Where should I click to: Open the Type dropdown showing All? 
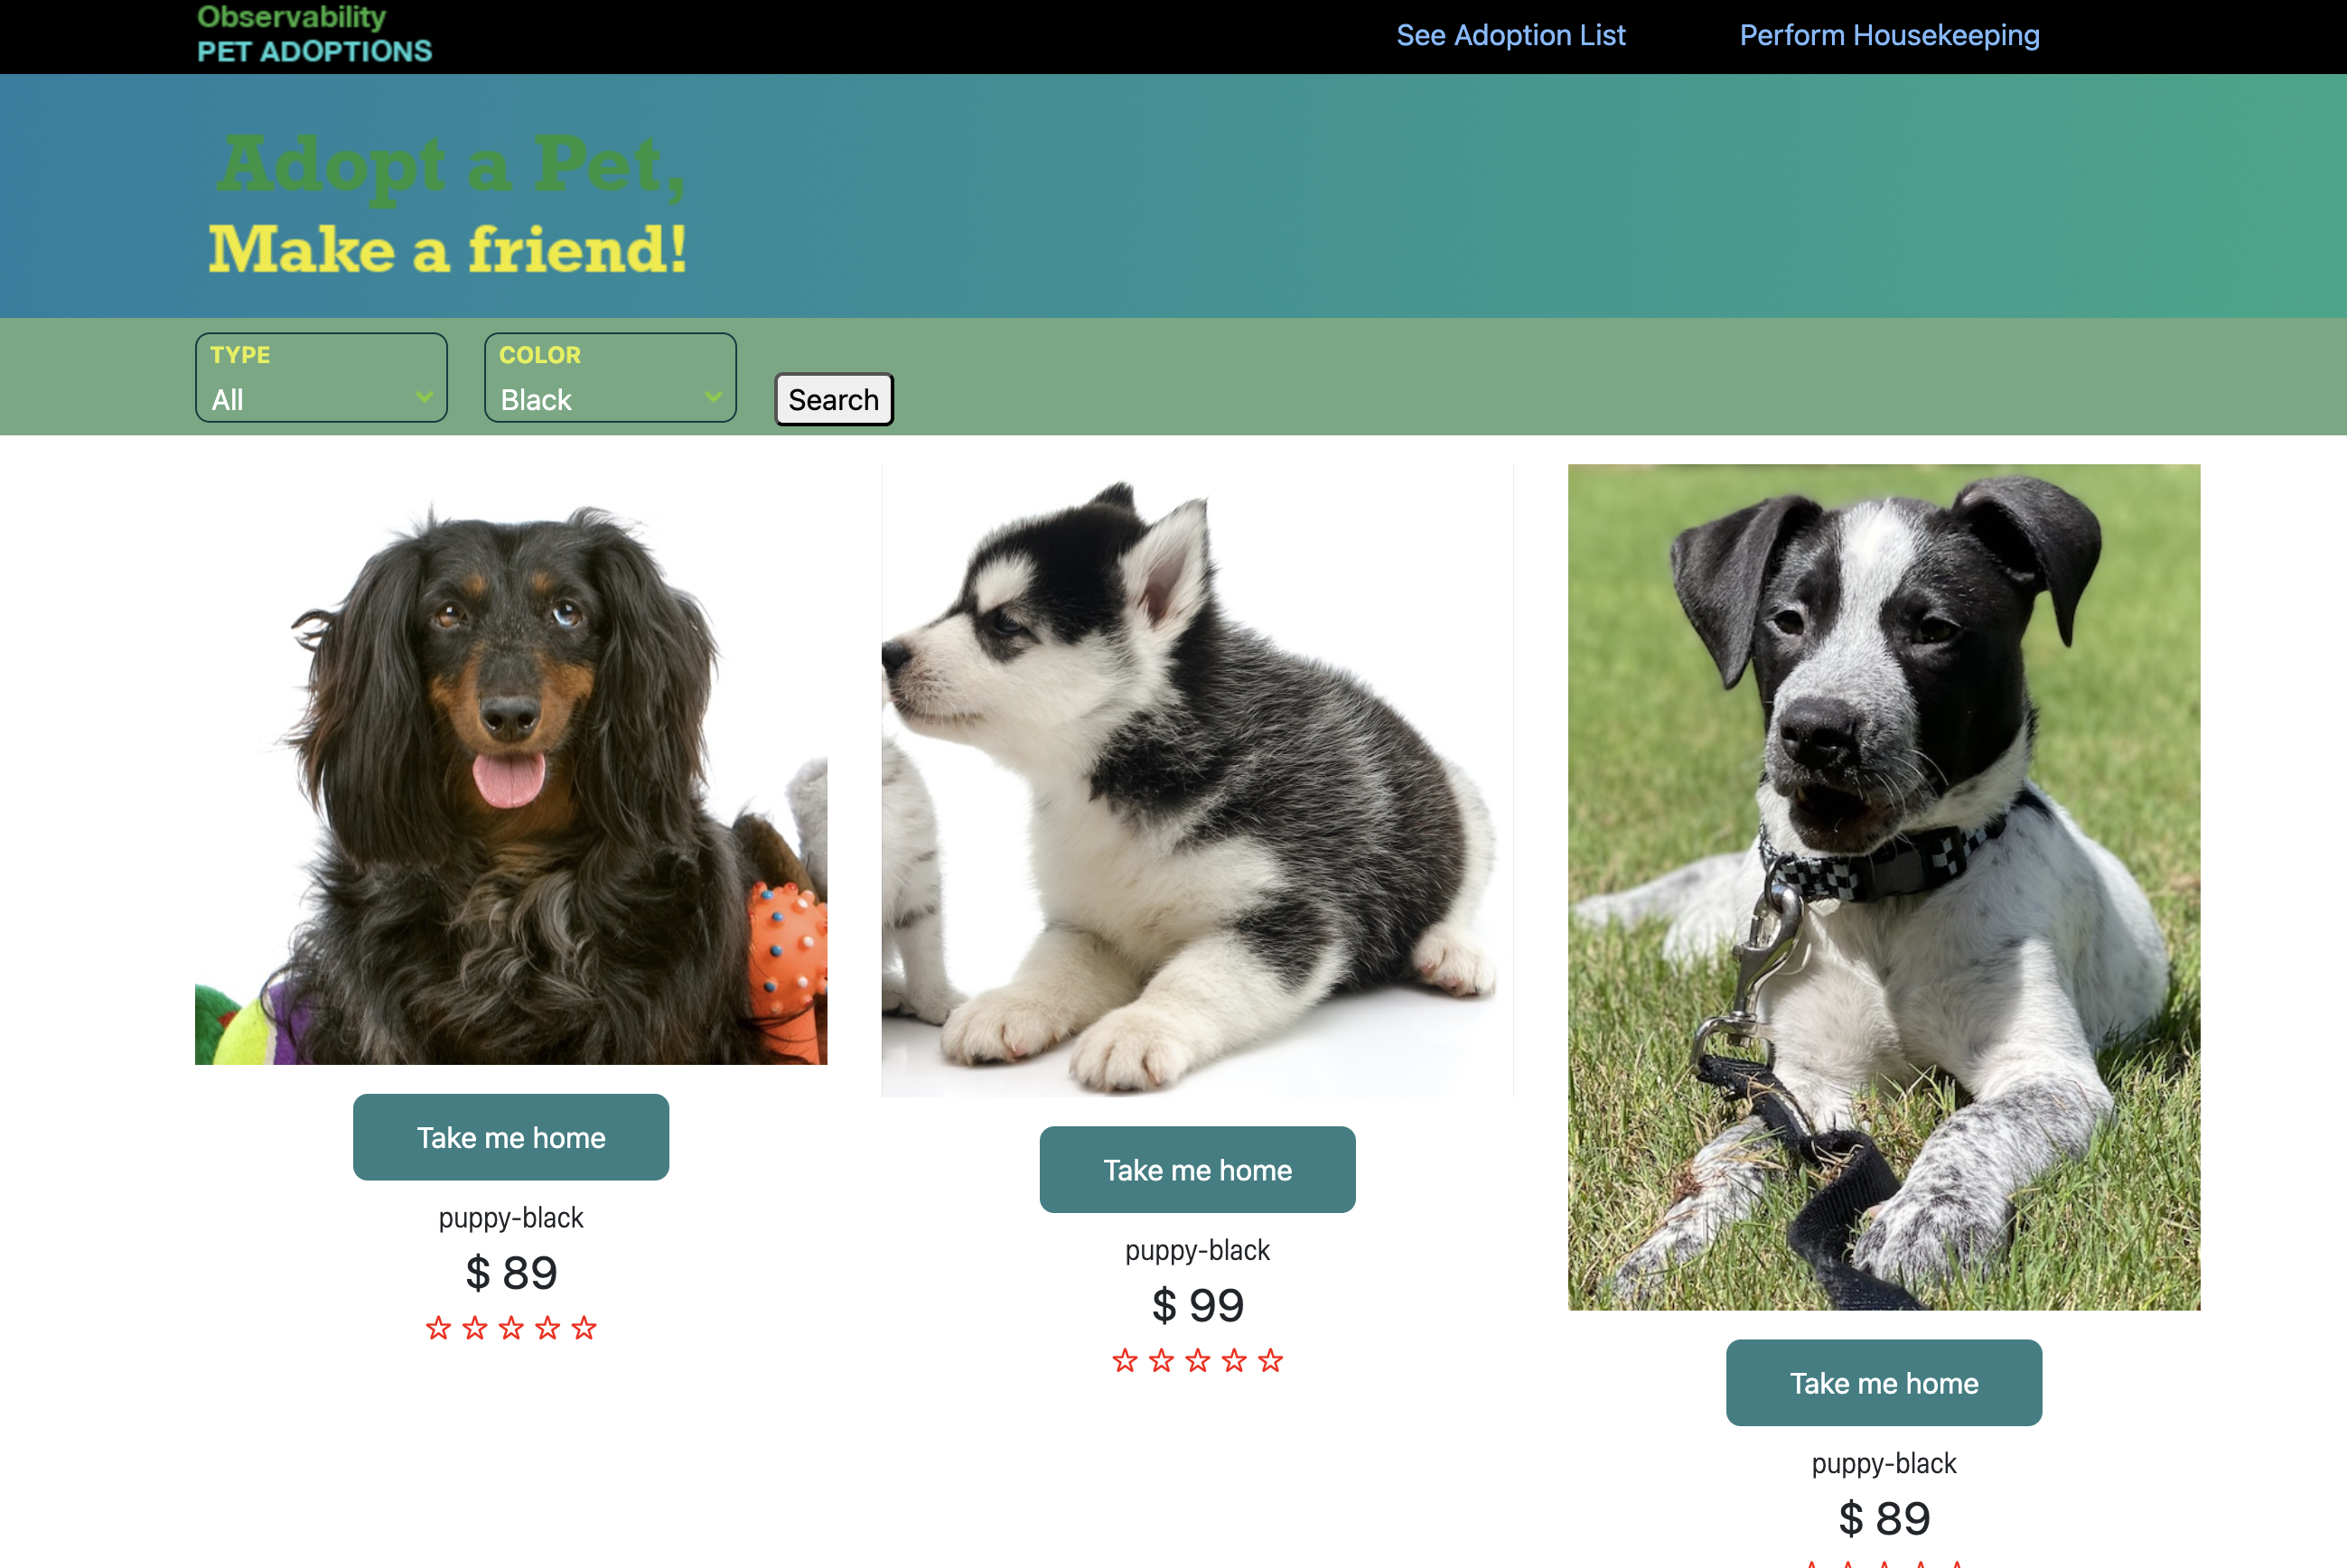(x=321, y=377)
